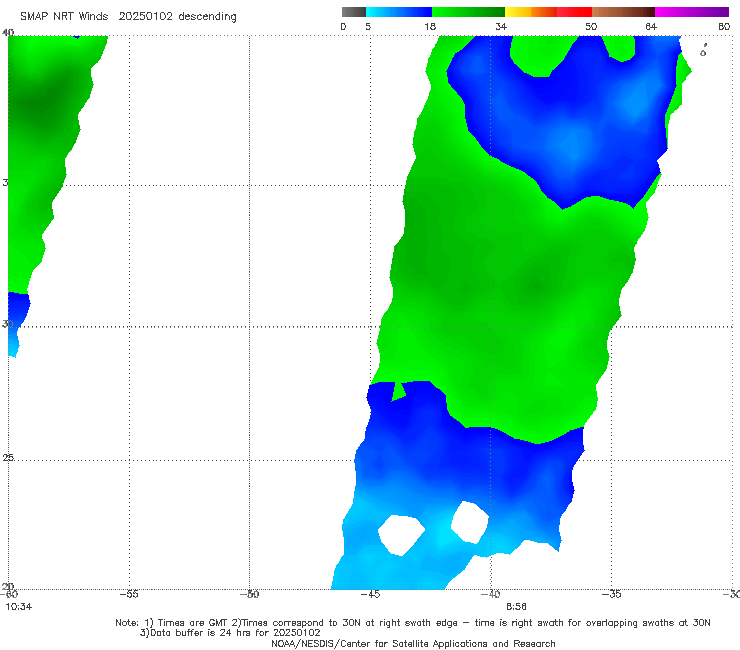The width and height of the screenshot is (740, 650).
Task: Click the note '3)Data buffer is 24 hrs for 20250102'
Action: [x=230, y=633]
